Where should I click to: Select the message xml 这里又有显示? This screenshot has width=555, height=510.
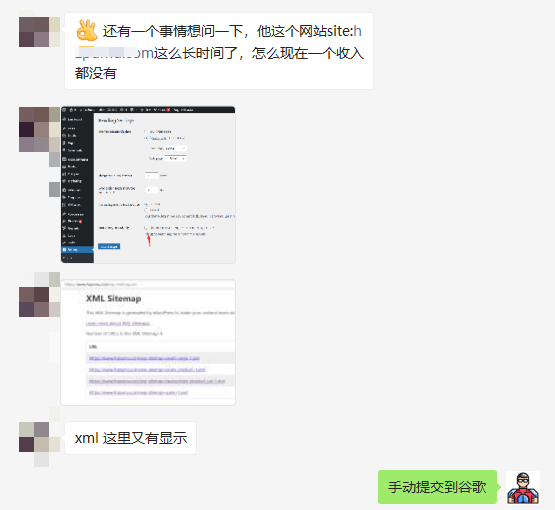pos(131,438)
